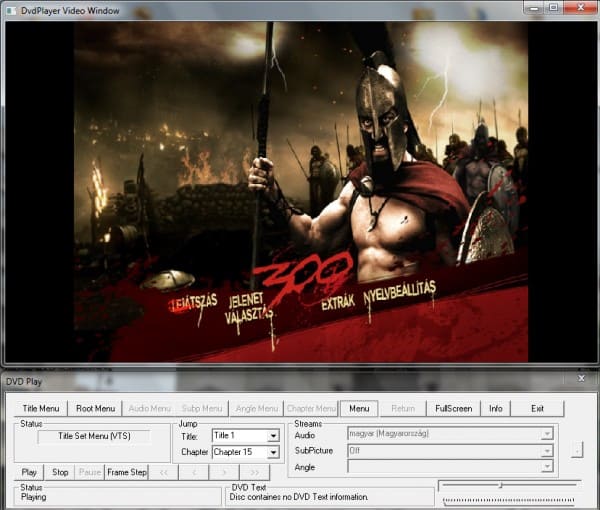Advance one frame with Frame Step
This screenshot has width=600, height=510.
[x=127, y=472]
